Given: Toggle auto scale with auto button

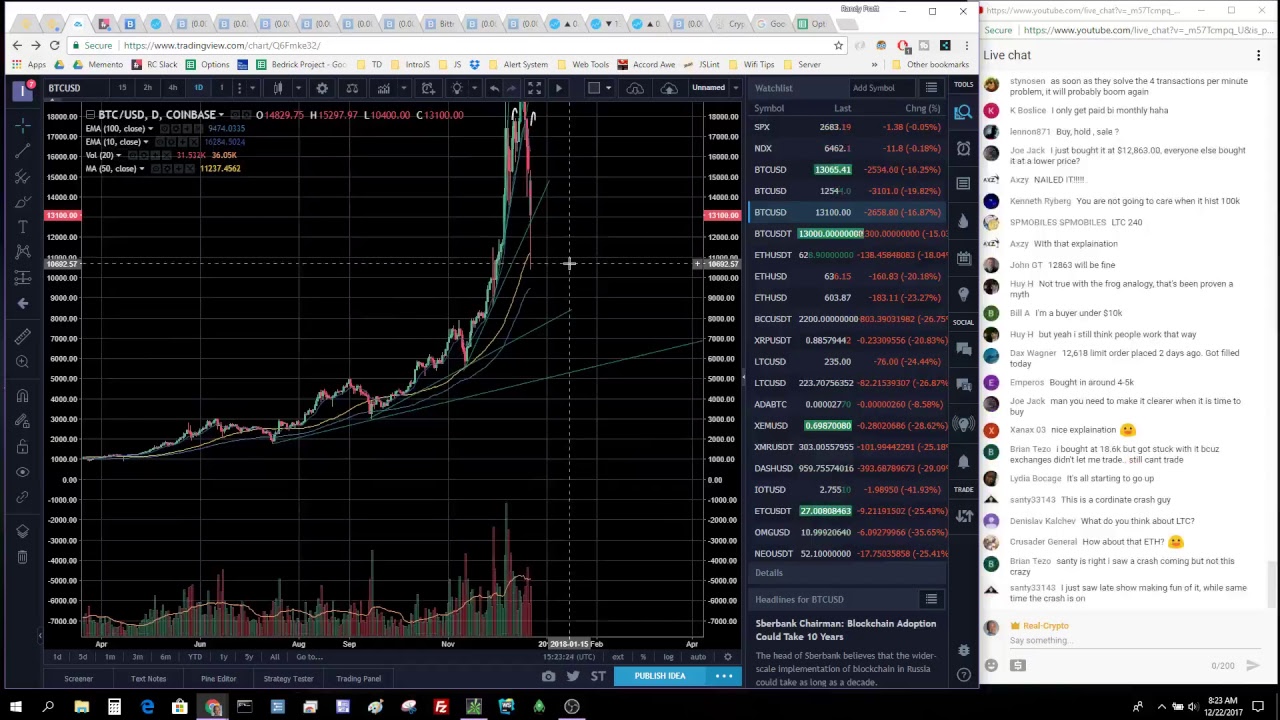Looking at the screenshot, I should (x=698, y=657).
